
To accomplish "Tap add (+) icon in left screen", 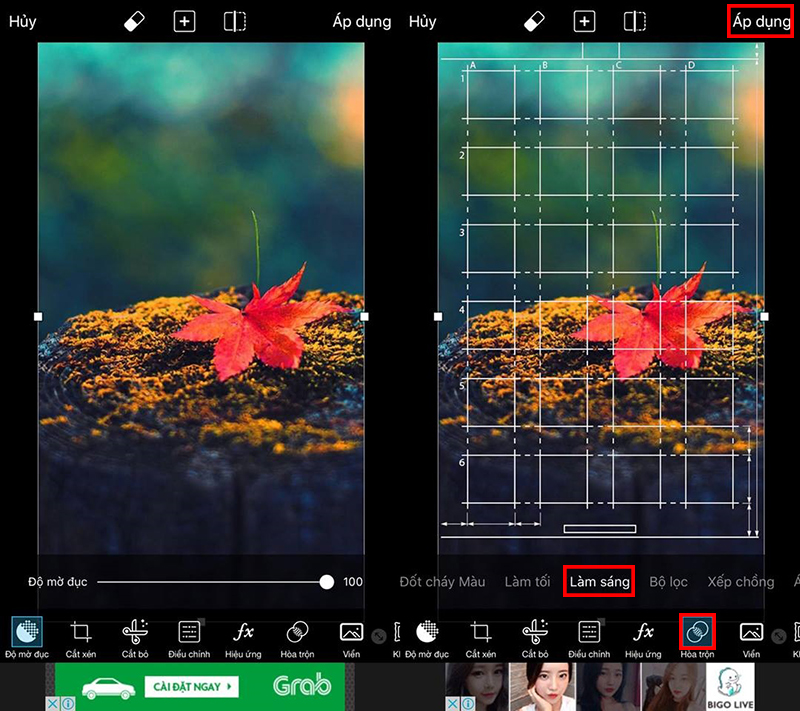I will tap(184, 22).
